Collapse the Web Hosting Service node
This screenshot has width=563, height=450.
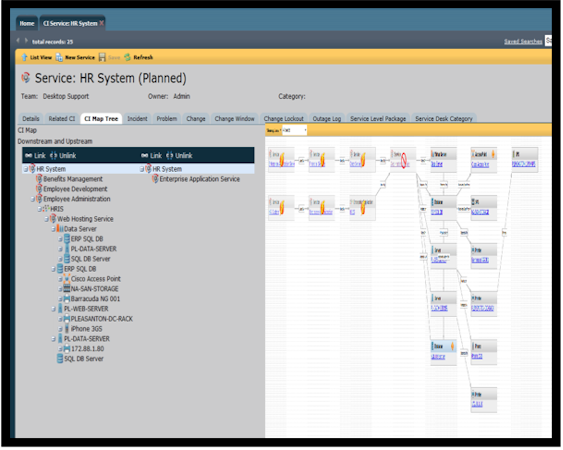(x=46, y=219)
